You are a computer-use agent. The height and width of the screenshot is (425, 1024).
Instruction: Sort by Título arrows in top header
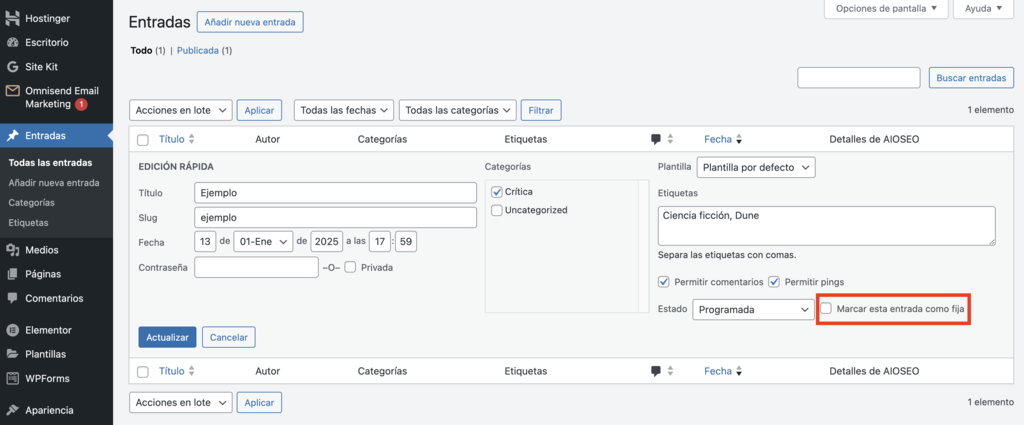point(191,139)
